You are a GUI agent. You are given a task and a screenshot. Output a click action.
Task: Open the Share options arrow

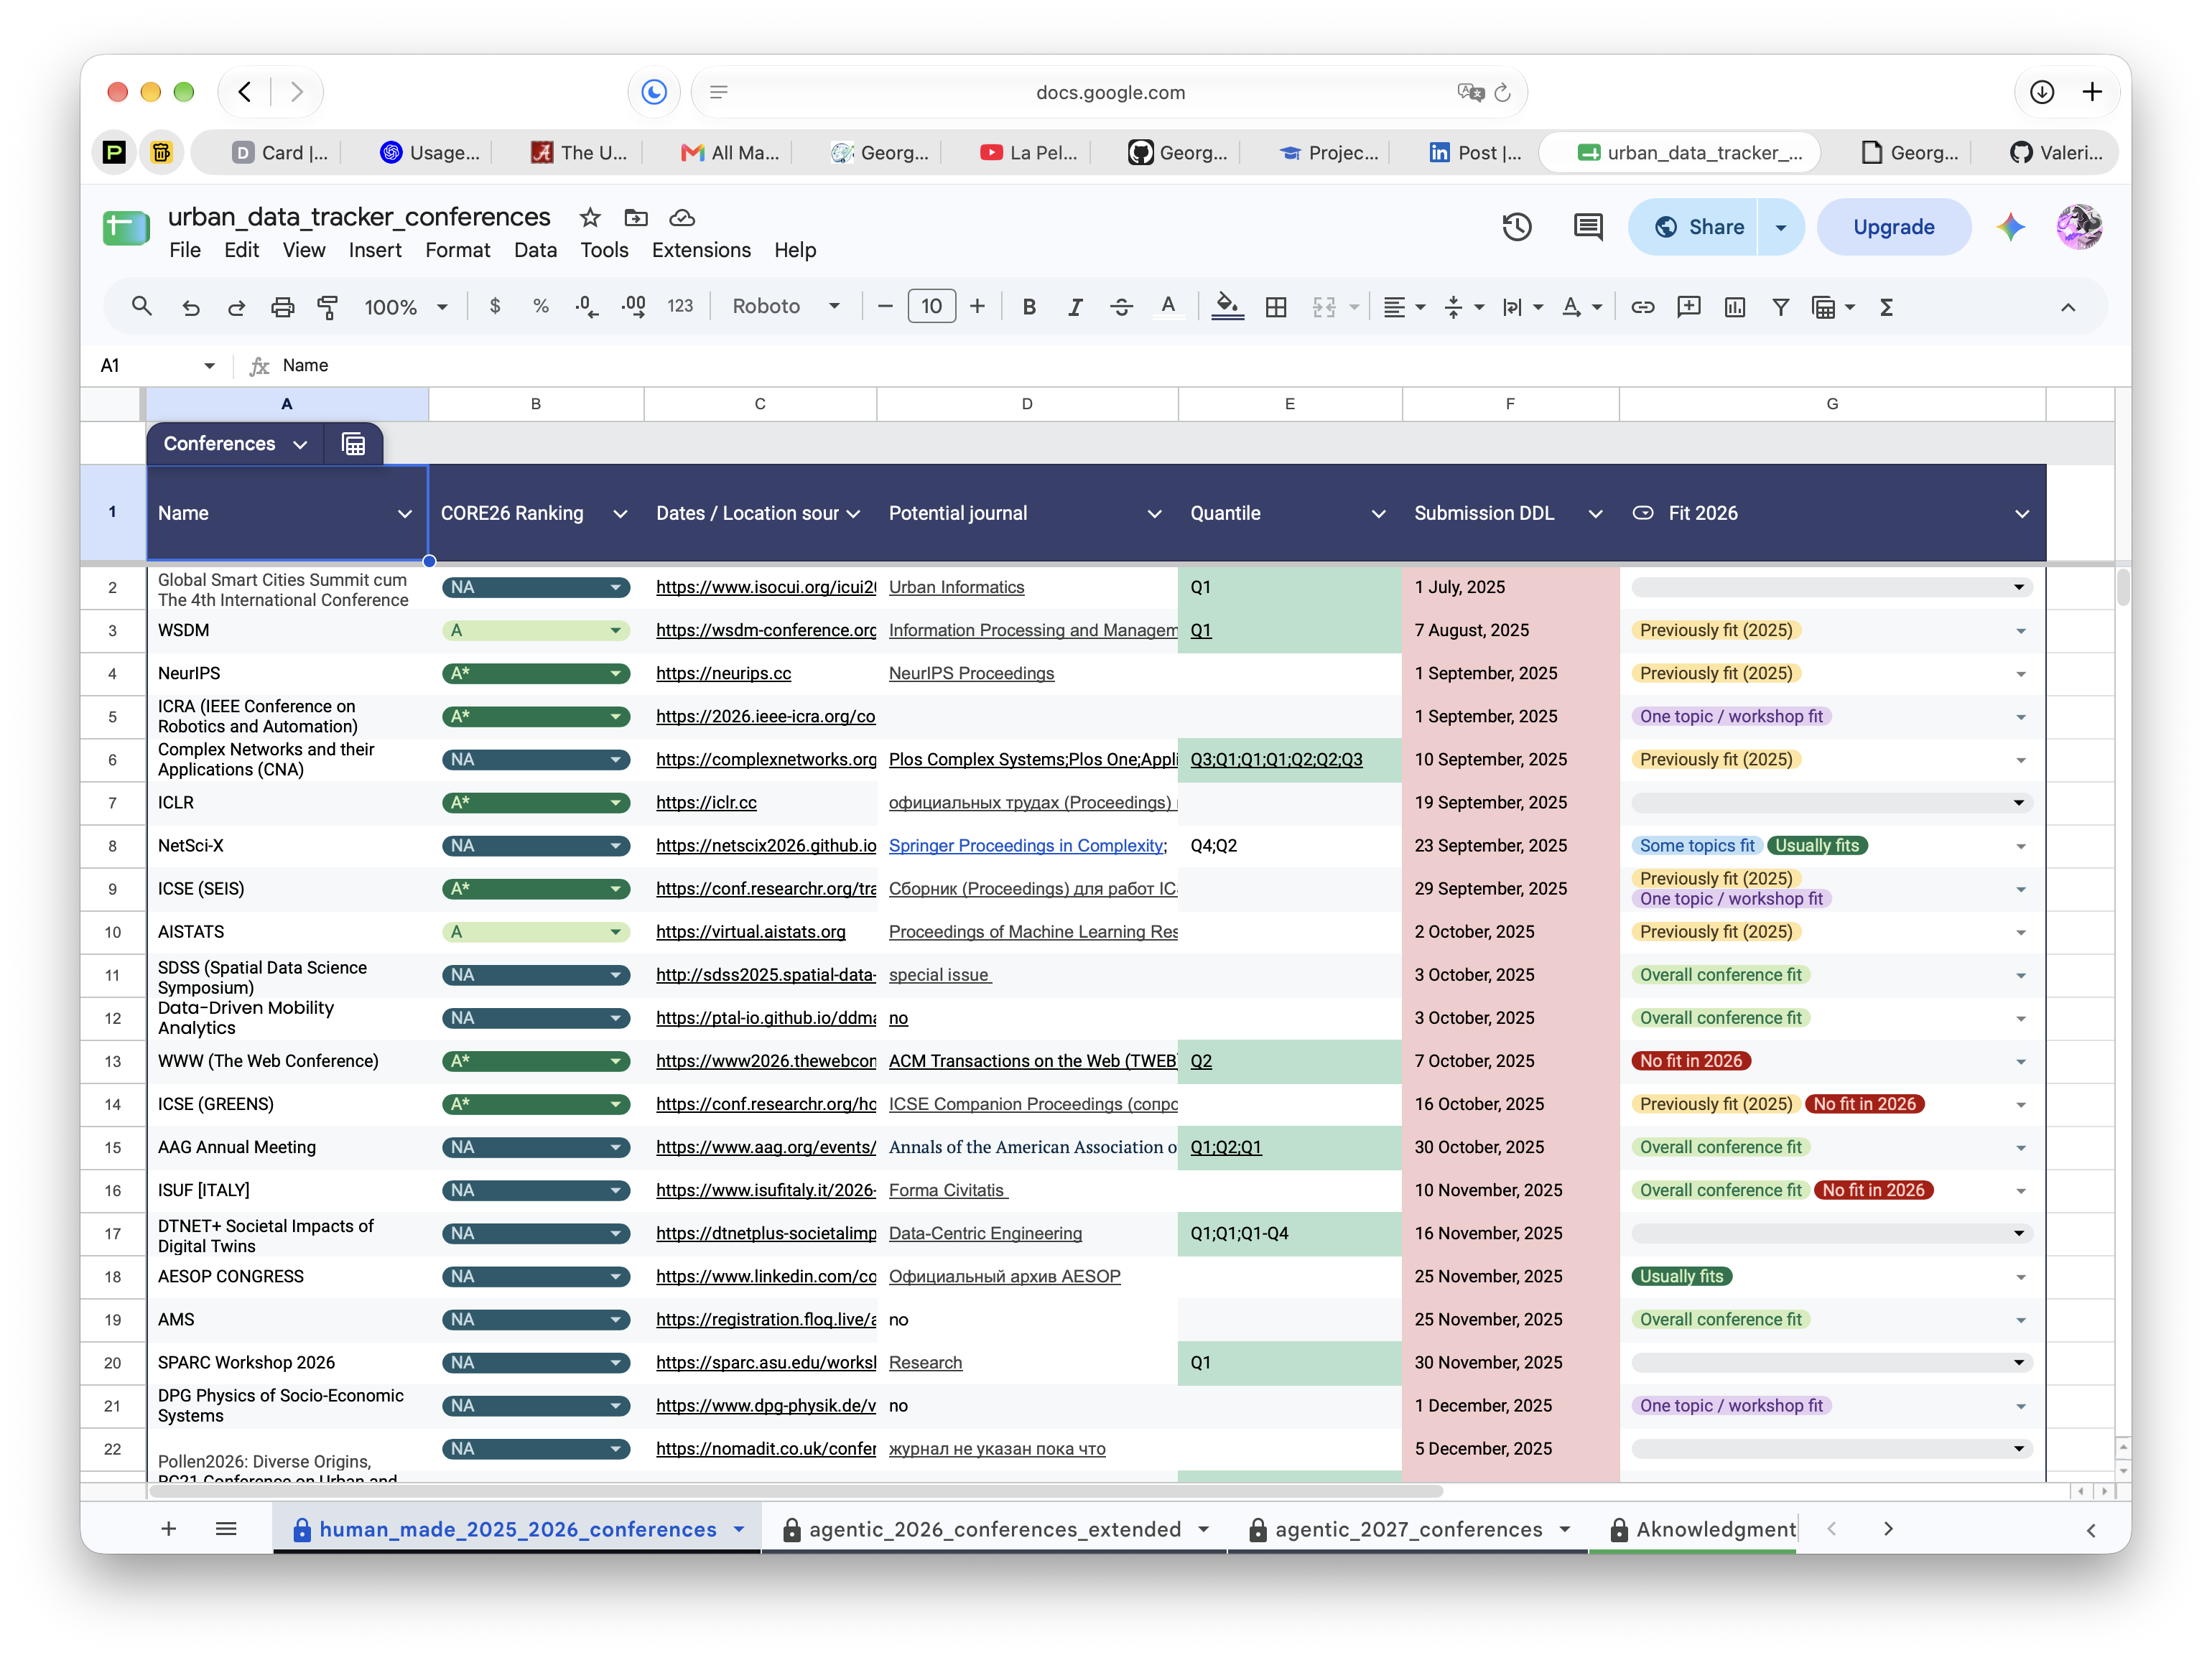(x=1780, y=227)
